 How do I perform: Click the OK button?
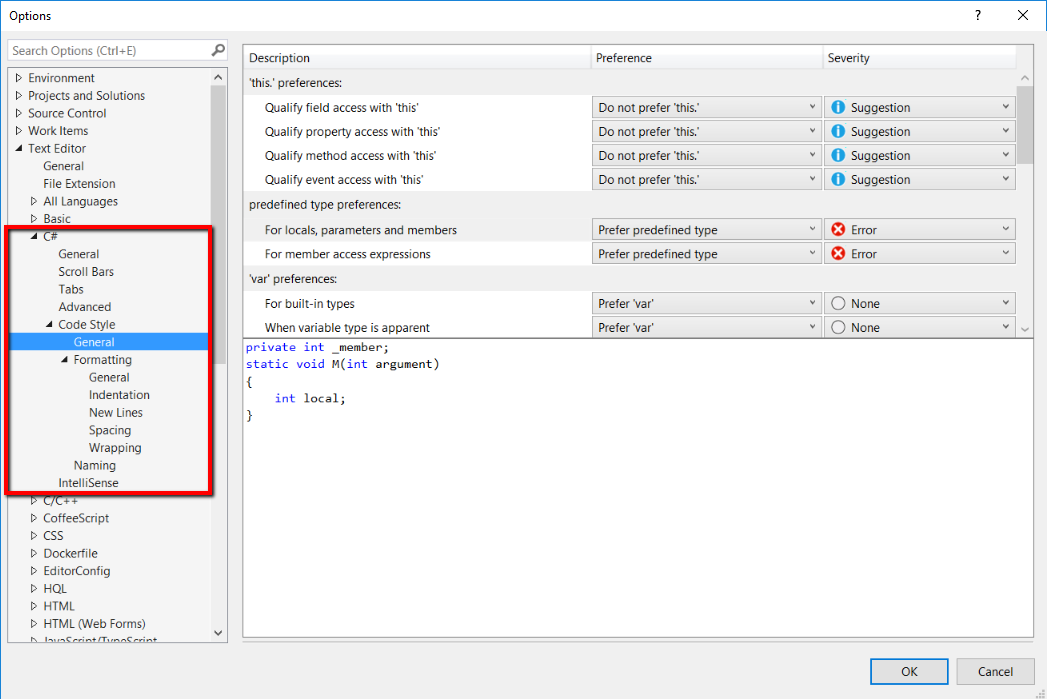point(909,671)
